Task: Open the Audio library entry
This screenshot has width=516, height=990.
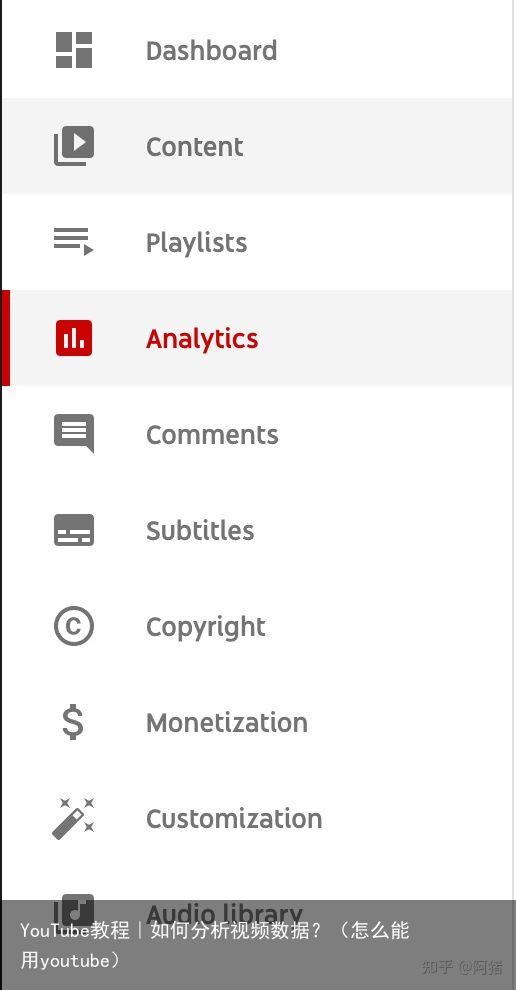Action: coord(224,914)
